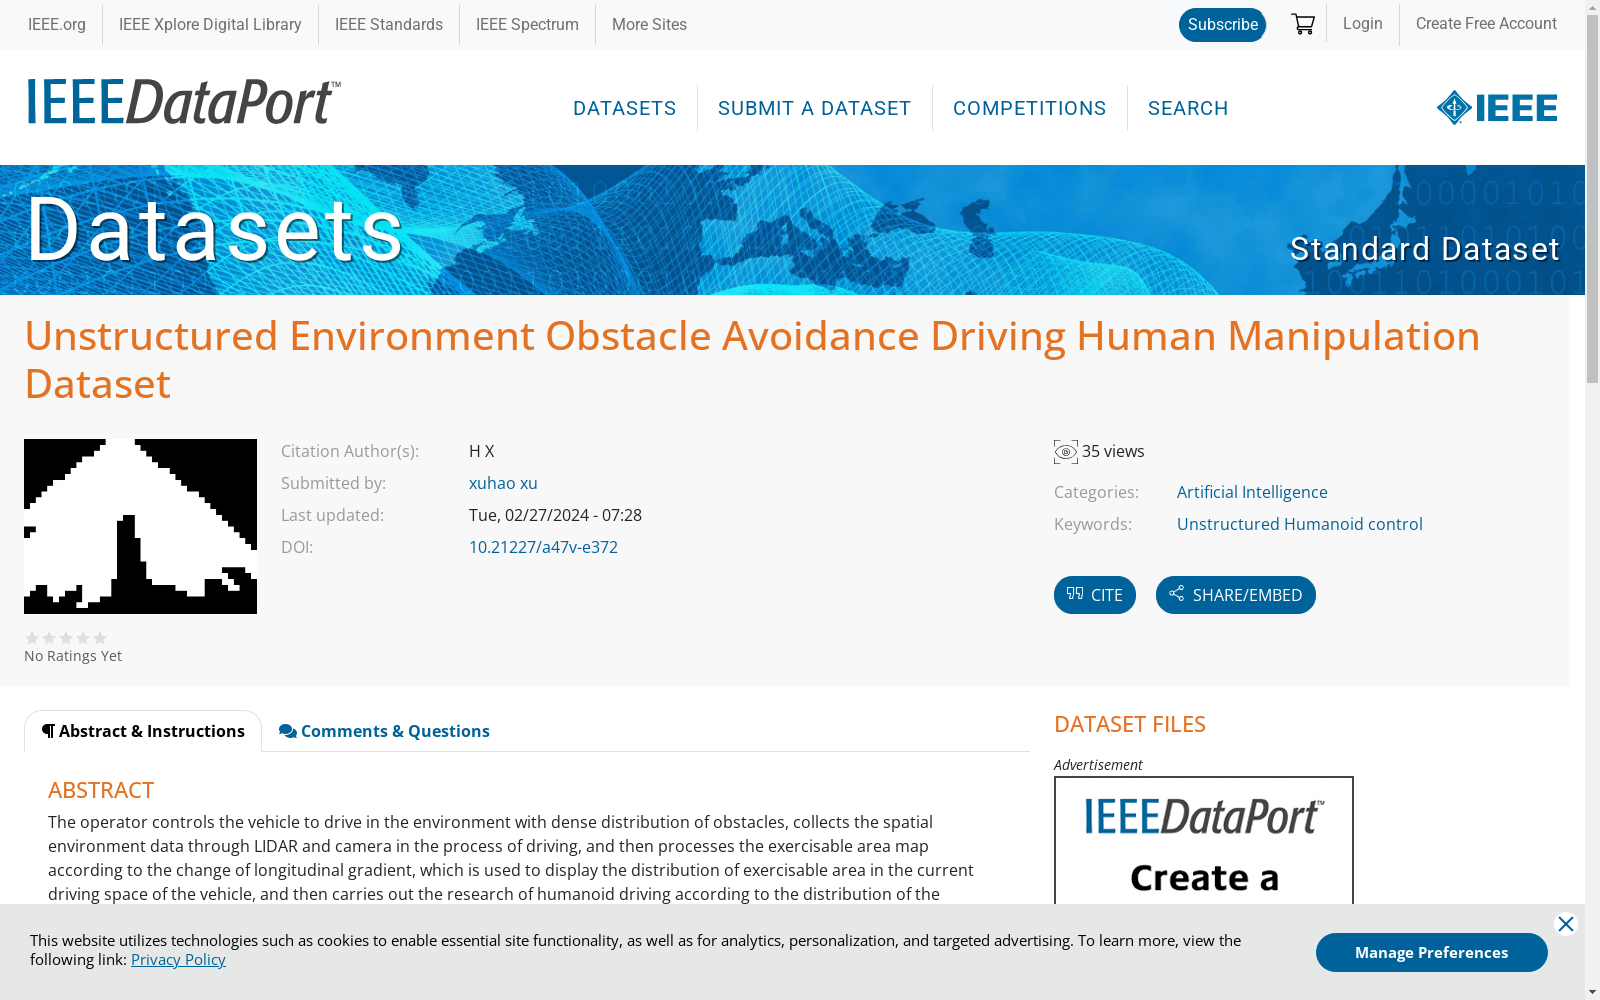Click the vertical scrollbar thumb
Screen dimensions: 1600x1000
(1592, 201)
